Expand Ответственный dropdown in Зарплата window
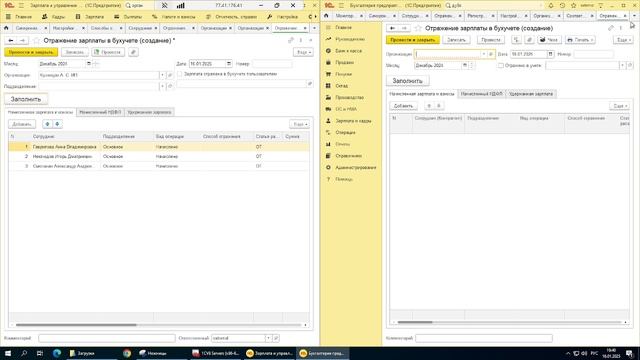 coord(268,338)
